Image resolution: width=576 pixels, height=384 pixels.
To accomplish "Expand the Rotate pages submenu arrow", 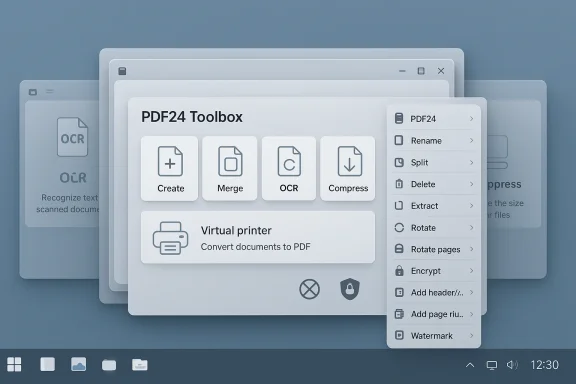I will click(x=471, y=249).
